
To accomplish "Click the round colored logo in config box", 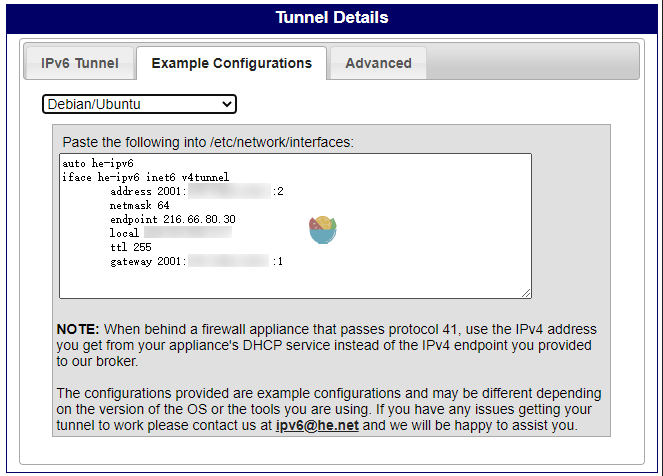I will pyautogui.click(x=322, y=229).
